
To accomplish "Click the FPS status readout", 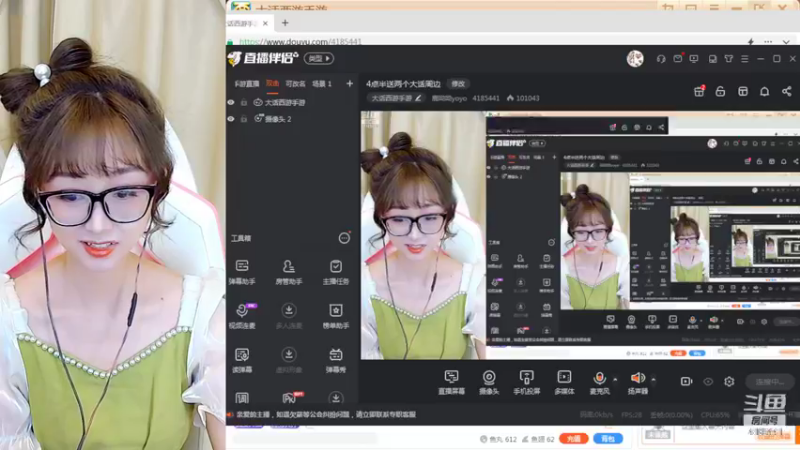I will point(632,415).
